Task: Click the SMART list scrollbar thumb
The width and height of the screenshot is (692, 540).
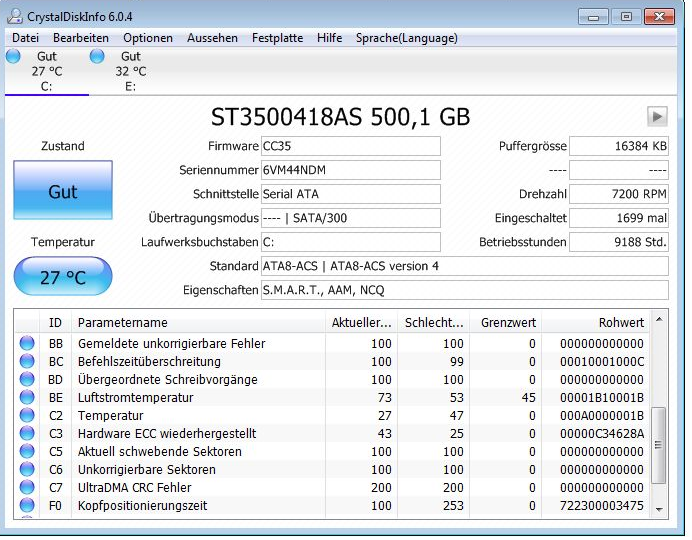Action: (658, 445)
